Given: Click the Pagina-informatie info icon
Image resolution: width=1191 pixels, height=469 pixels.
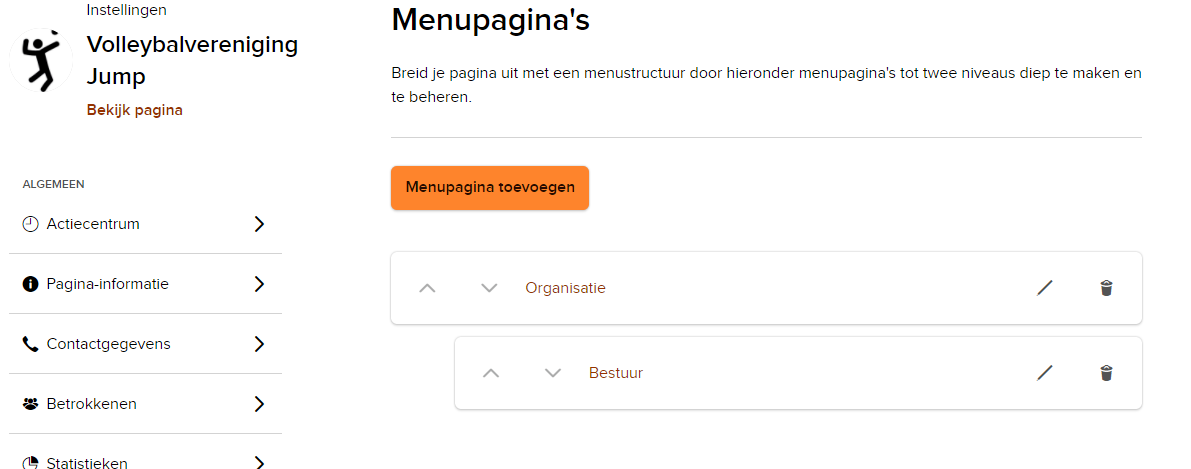Looking at the screenshot, I should pos(30,284).
